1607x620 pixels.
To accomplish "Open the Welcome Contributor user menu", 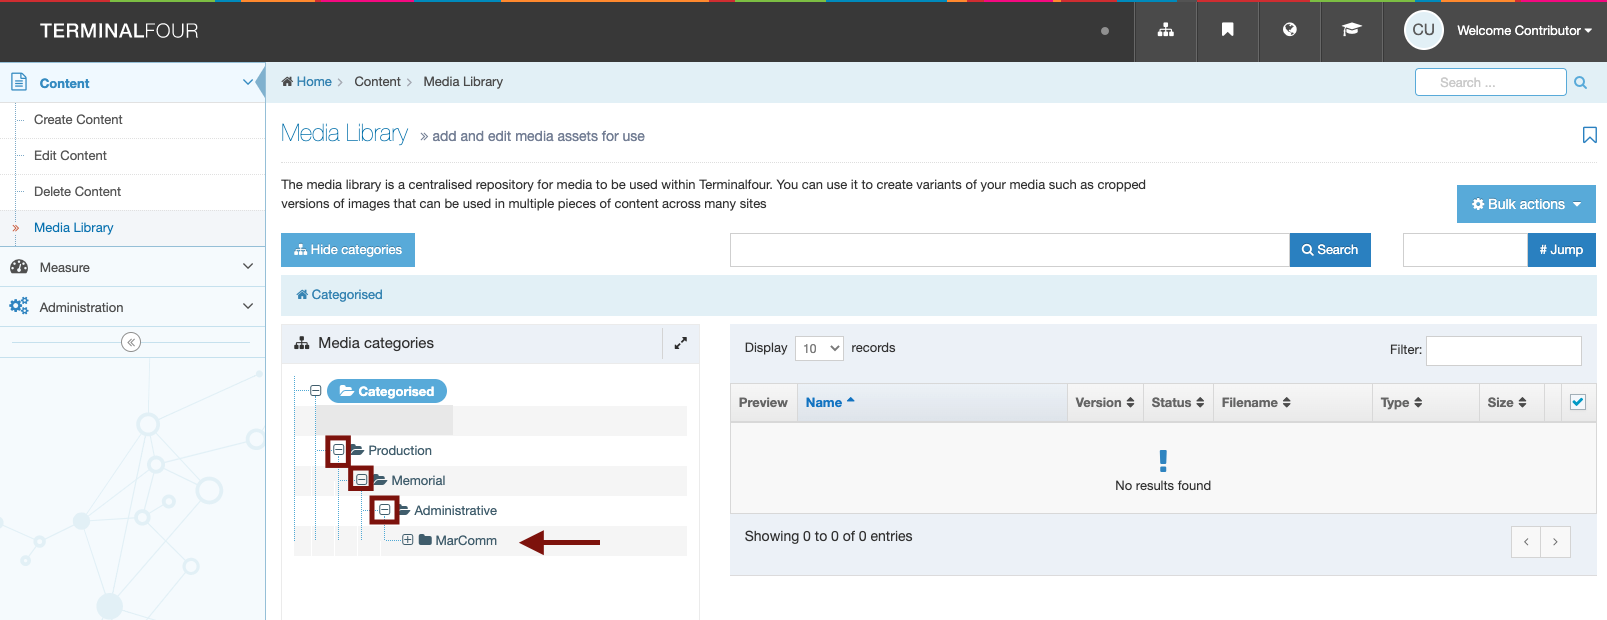I will pos(1524,31).
